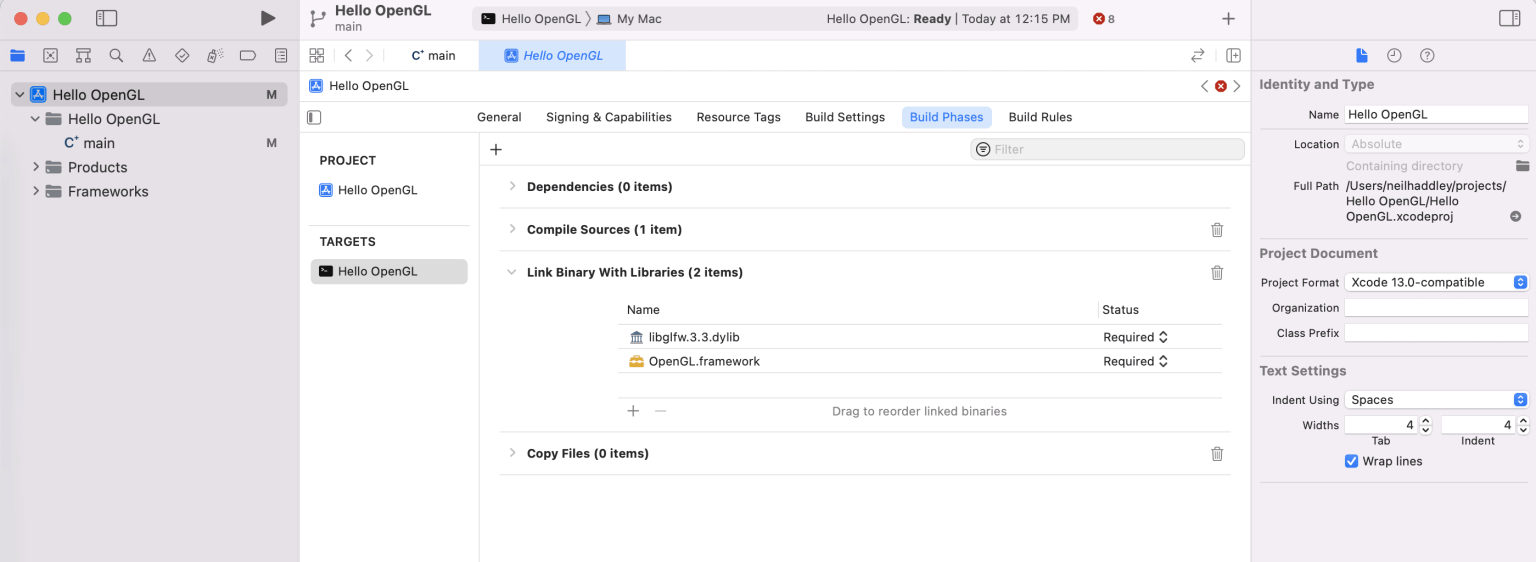
Task: Collapse the Hello OpenGL group folder
Action: (35, 119)
